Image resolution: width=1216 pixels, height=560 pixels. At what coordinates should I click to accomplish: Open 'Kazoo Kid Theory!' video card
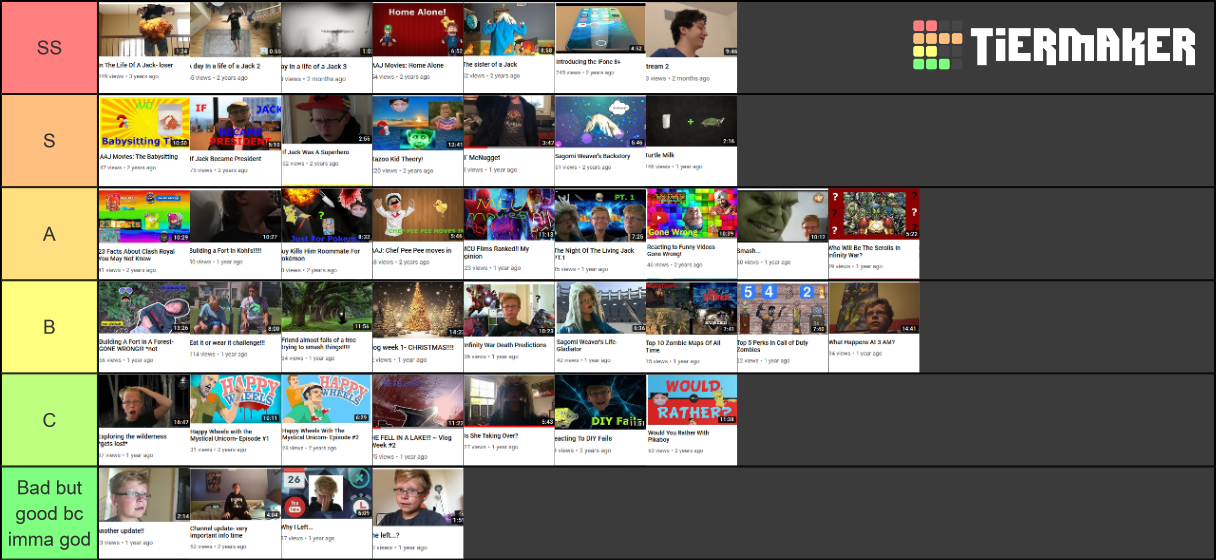click(x=418, y=140)
